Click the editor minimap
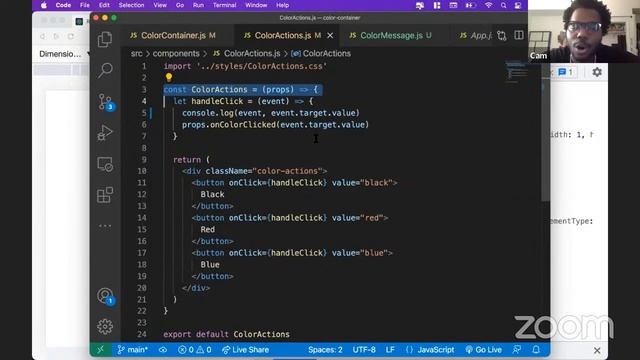Screen dimensions: 640x360 pyautogui.click(x=516, y=72)
